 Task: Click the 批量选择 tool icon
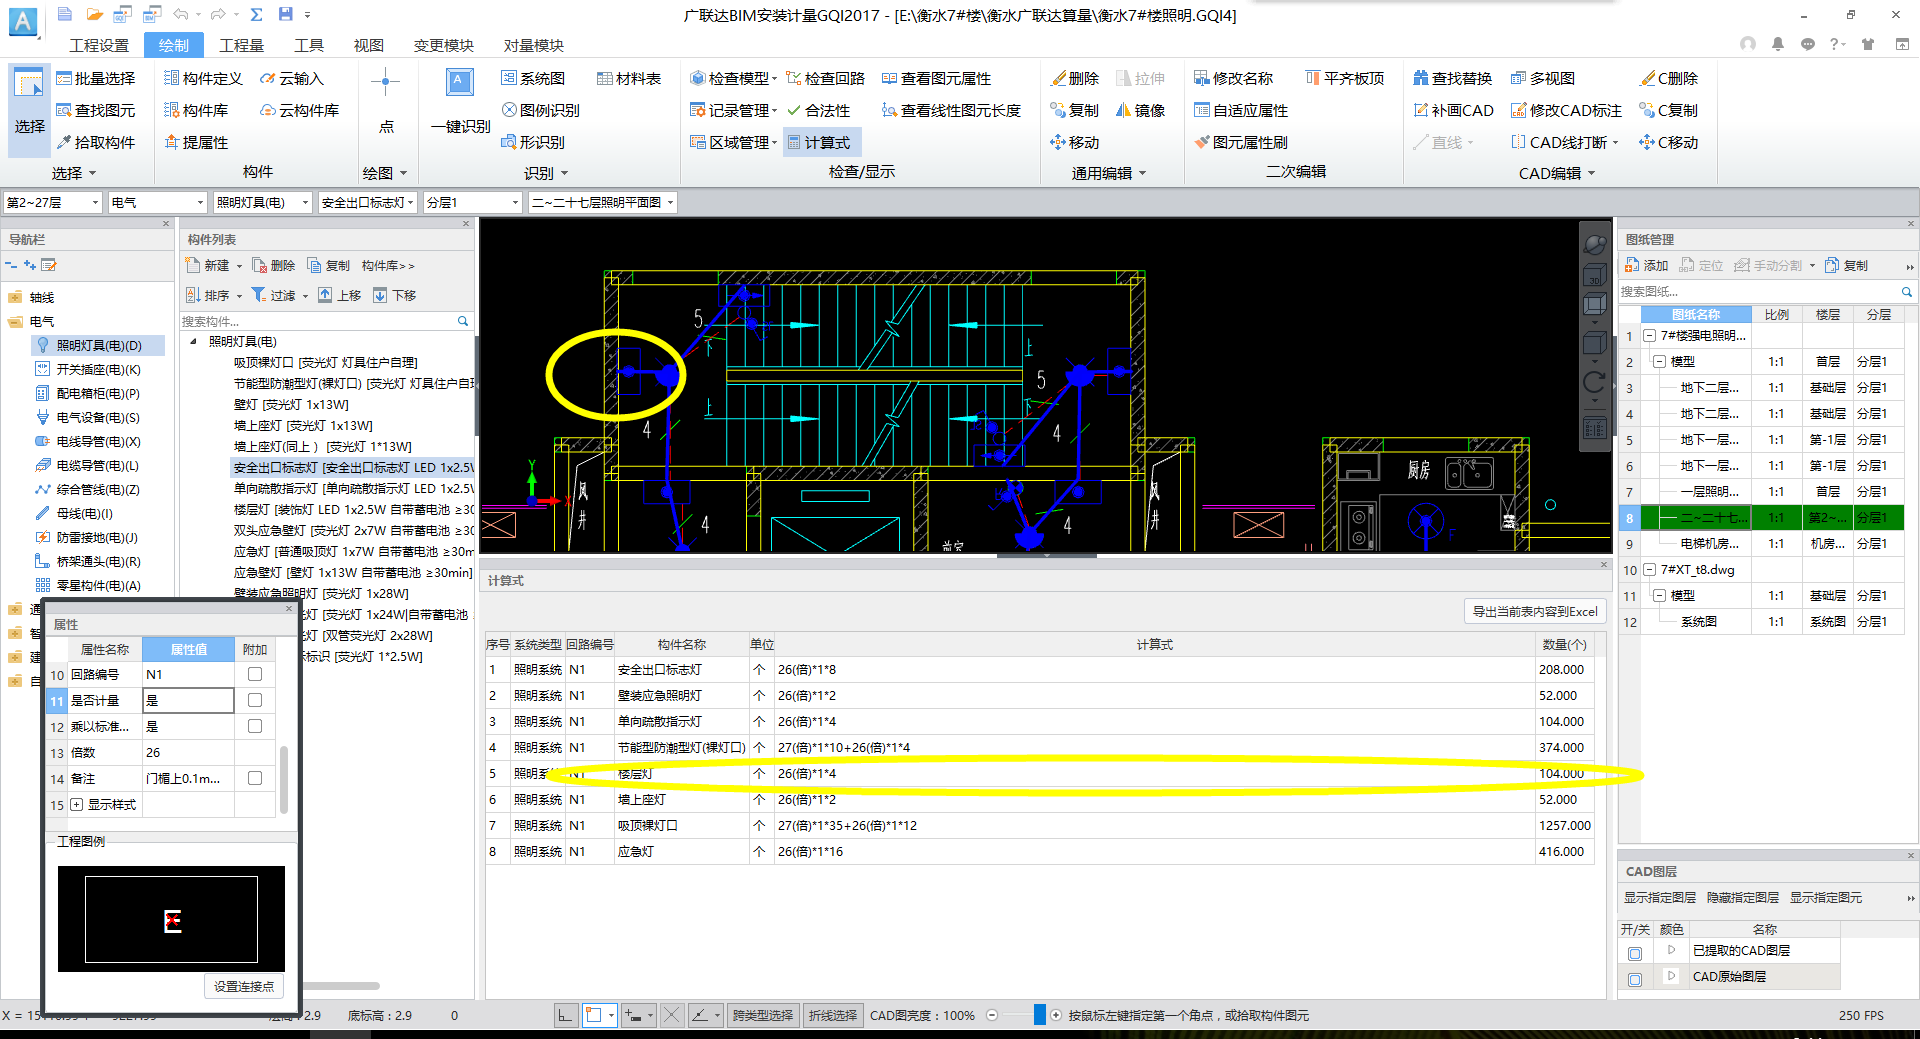(64, 78)
